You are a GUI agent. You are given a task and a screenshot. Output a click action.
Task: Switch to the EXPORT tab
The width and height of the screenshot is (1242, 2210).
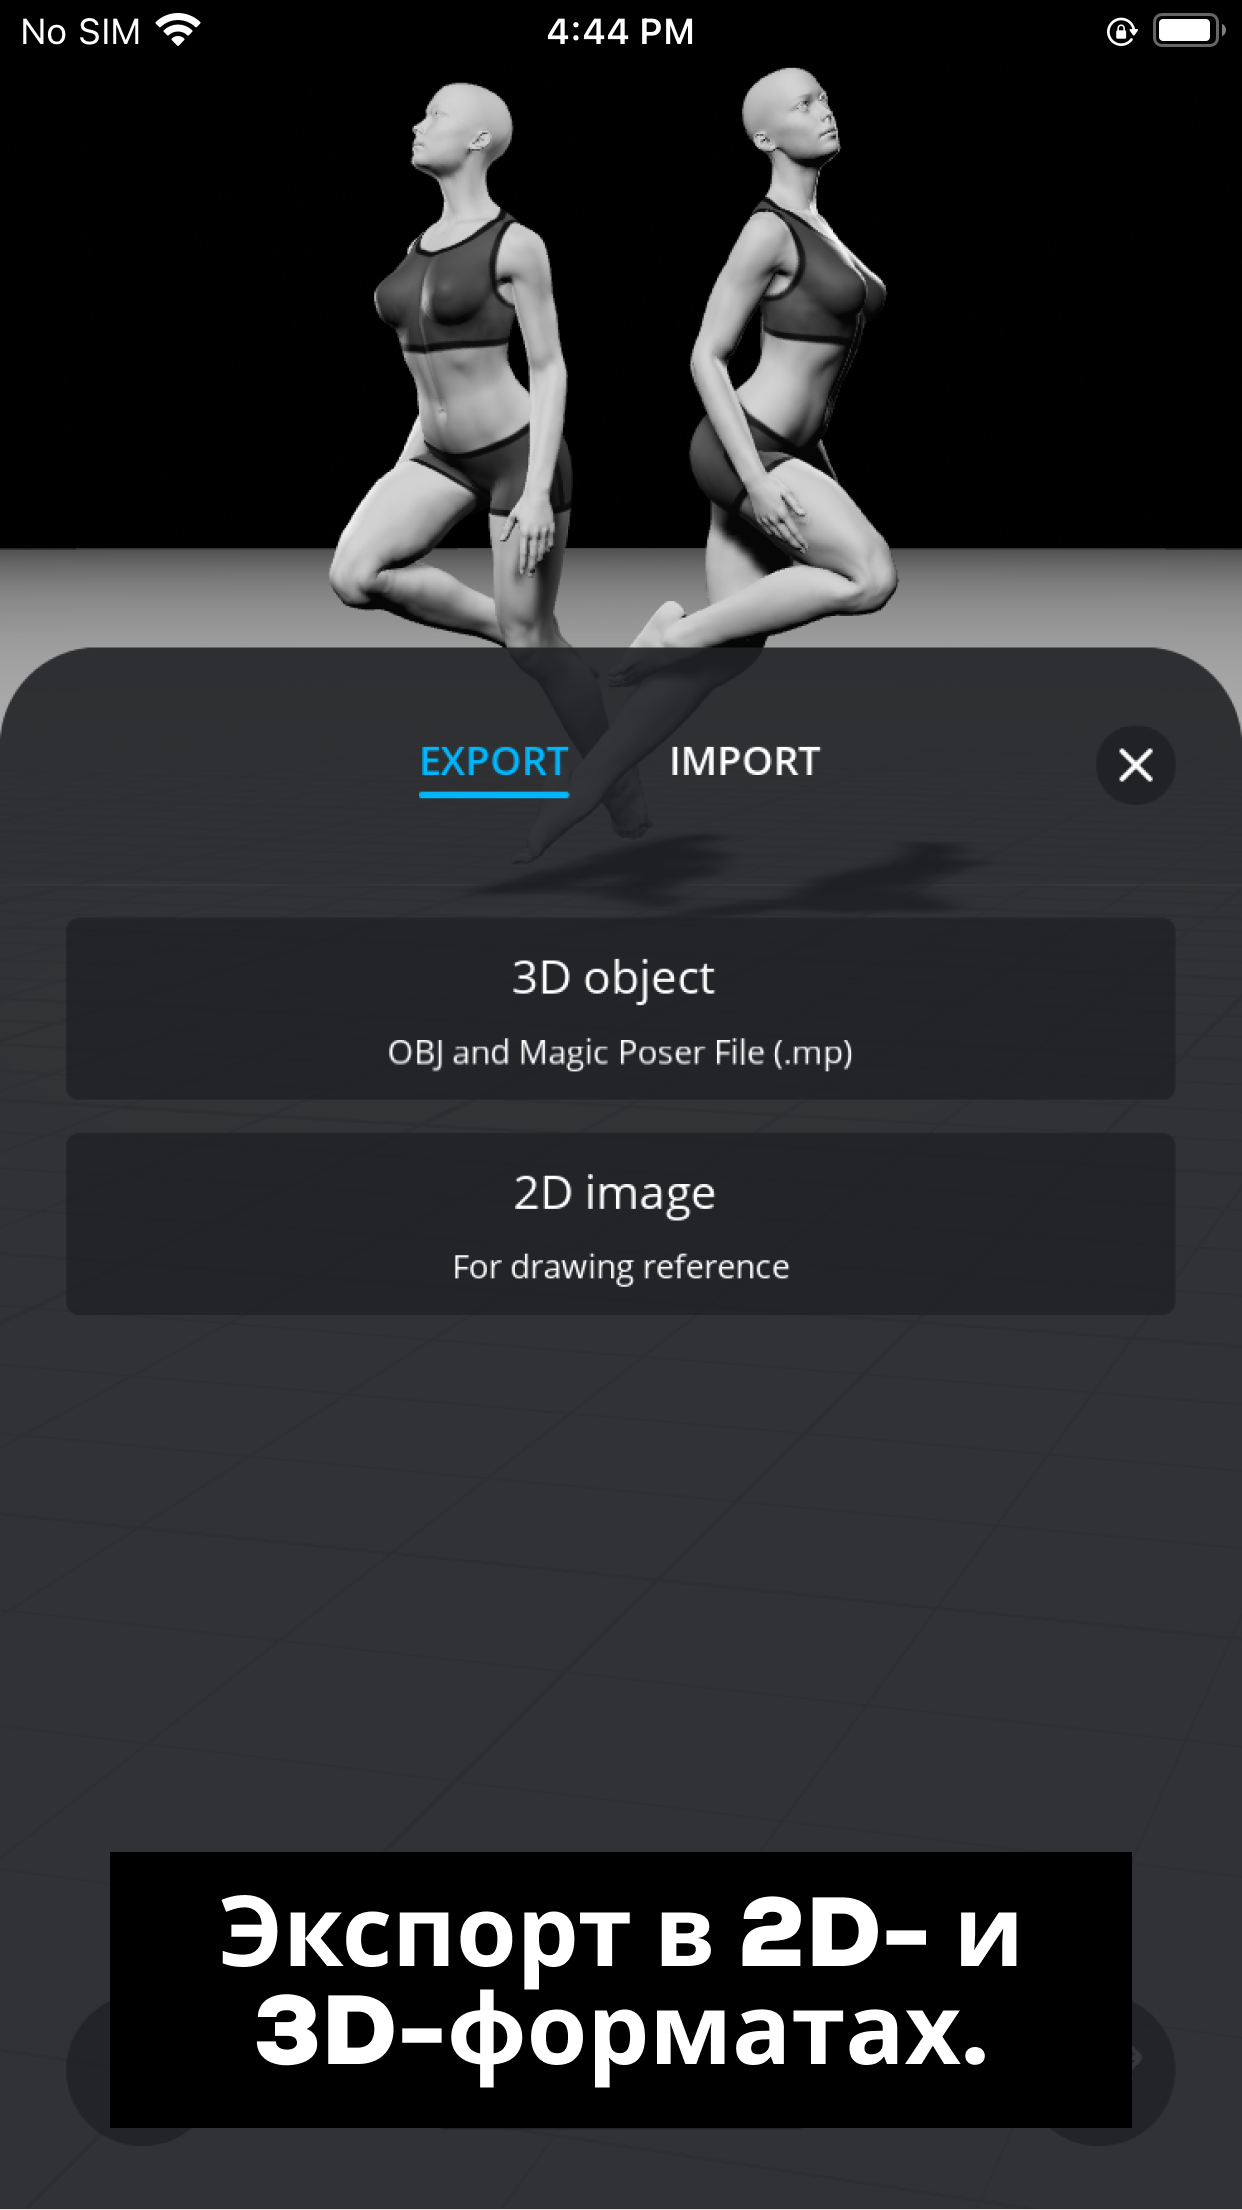(x=494, y=764)
